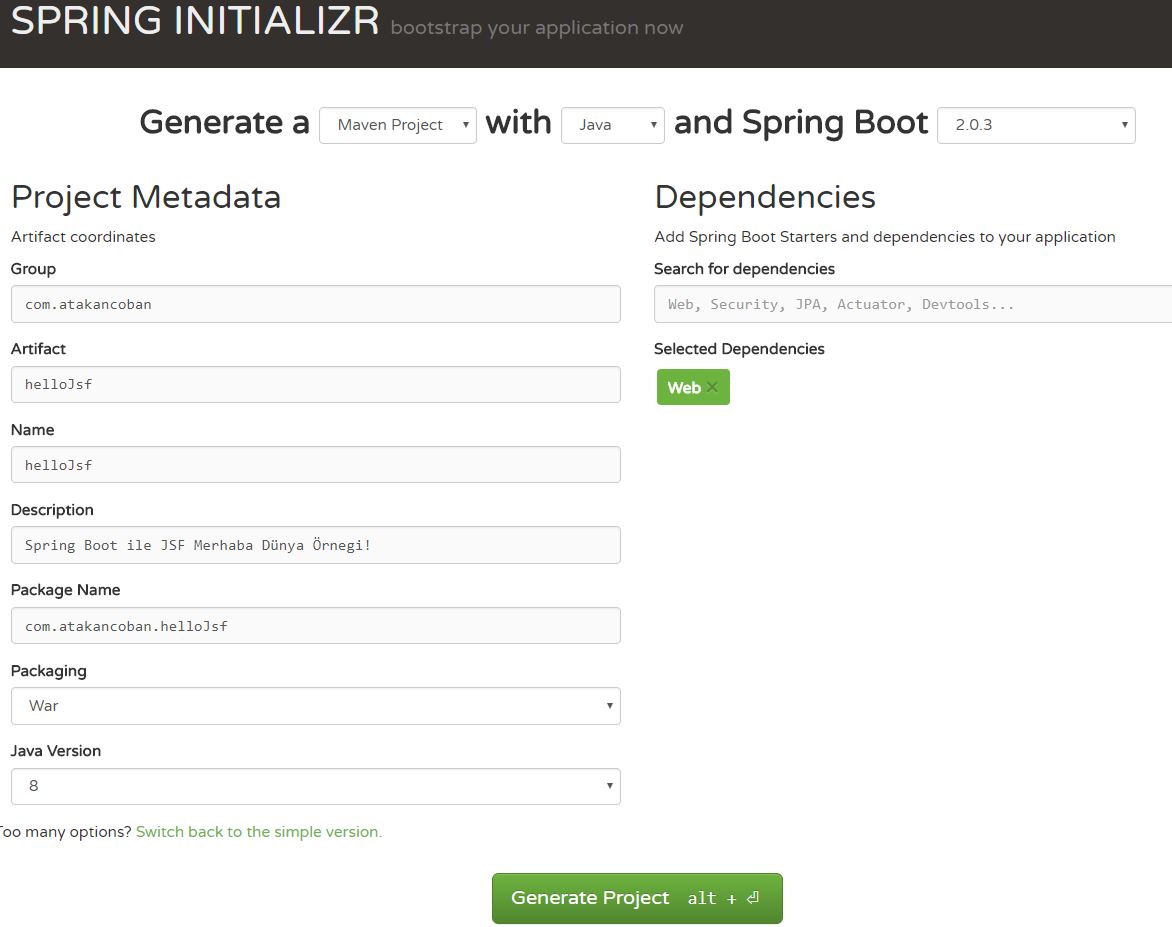Expand the Packaging War dropdown
The image size is (1172, 927).
pyautogui.click(x=315, y=706)
